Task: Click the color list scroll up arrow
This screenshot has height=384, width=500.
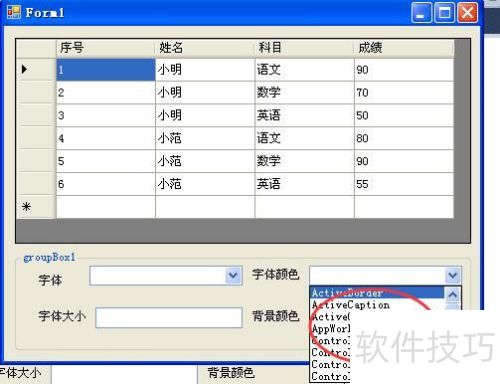Action: pyautogui.click(x=453, y=294)
